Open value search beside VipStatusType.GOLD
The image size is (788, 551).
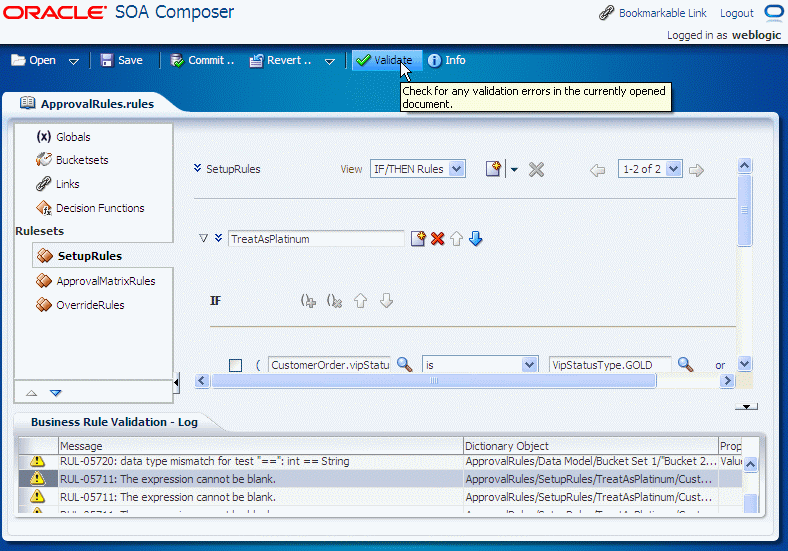coord(685,364)
